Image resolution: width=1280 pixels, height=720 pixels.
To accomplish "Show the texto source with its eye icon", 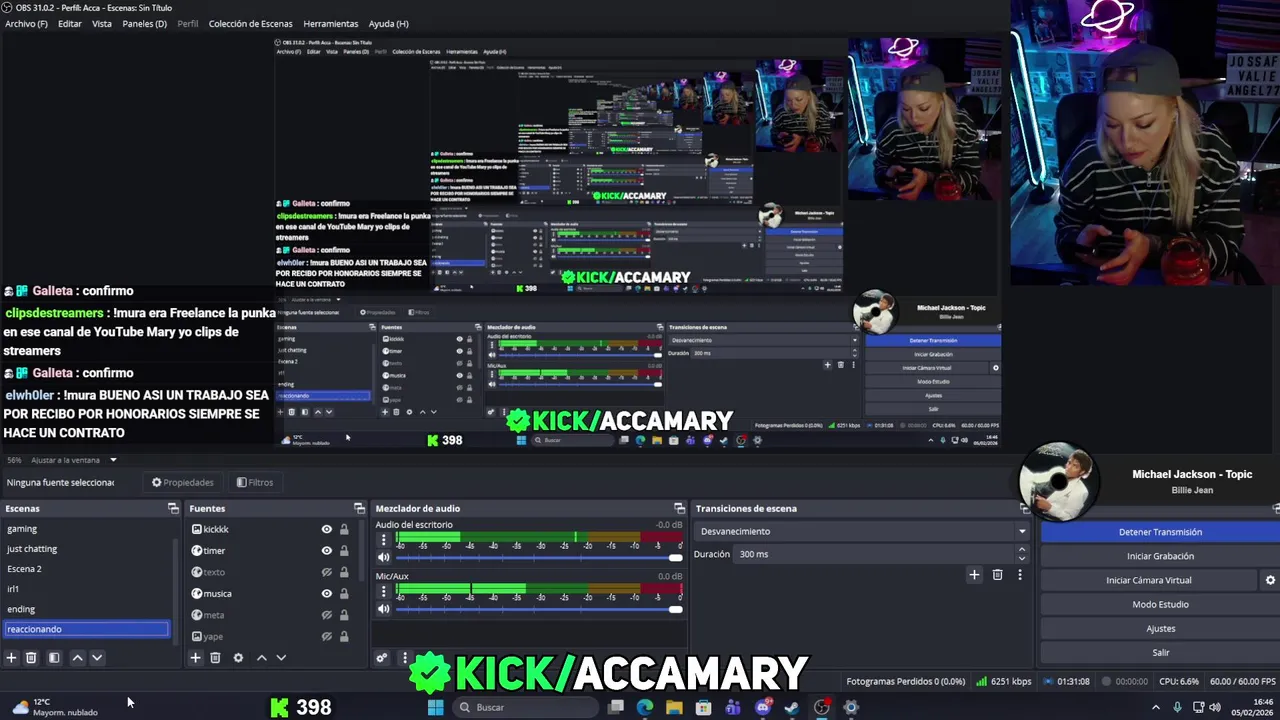I will tap(326, 572).
